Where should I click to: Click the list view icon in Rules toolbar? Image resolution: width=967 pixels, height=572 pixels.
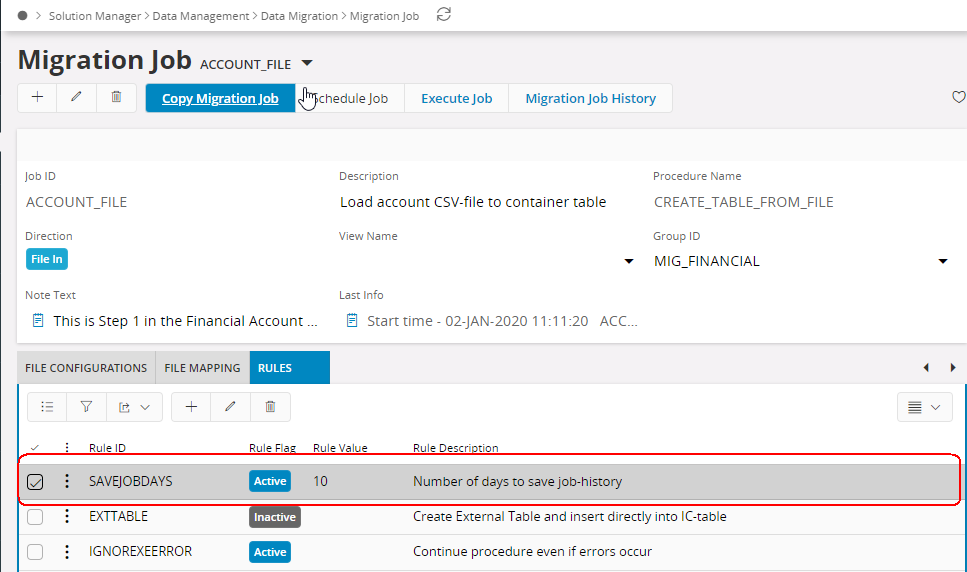pyautogui.click(x=46, y=407)
